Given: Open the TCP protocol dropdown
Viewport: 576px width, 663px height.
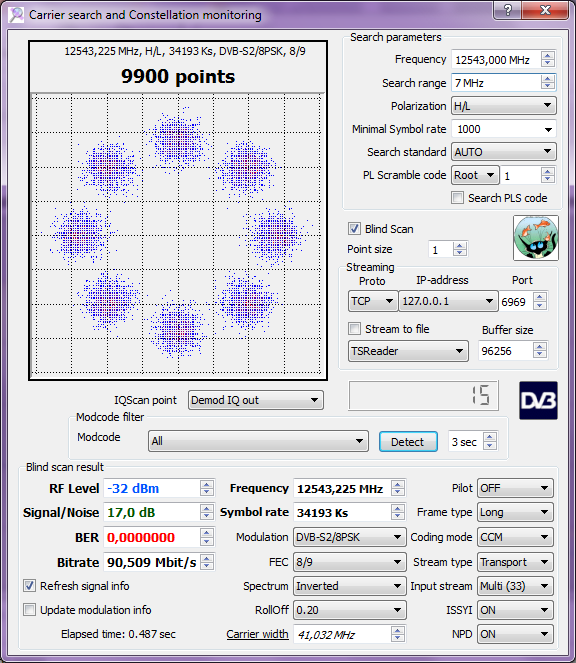Looking at the screenshot, I should (x=373, y=301).
